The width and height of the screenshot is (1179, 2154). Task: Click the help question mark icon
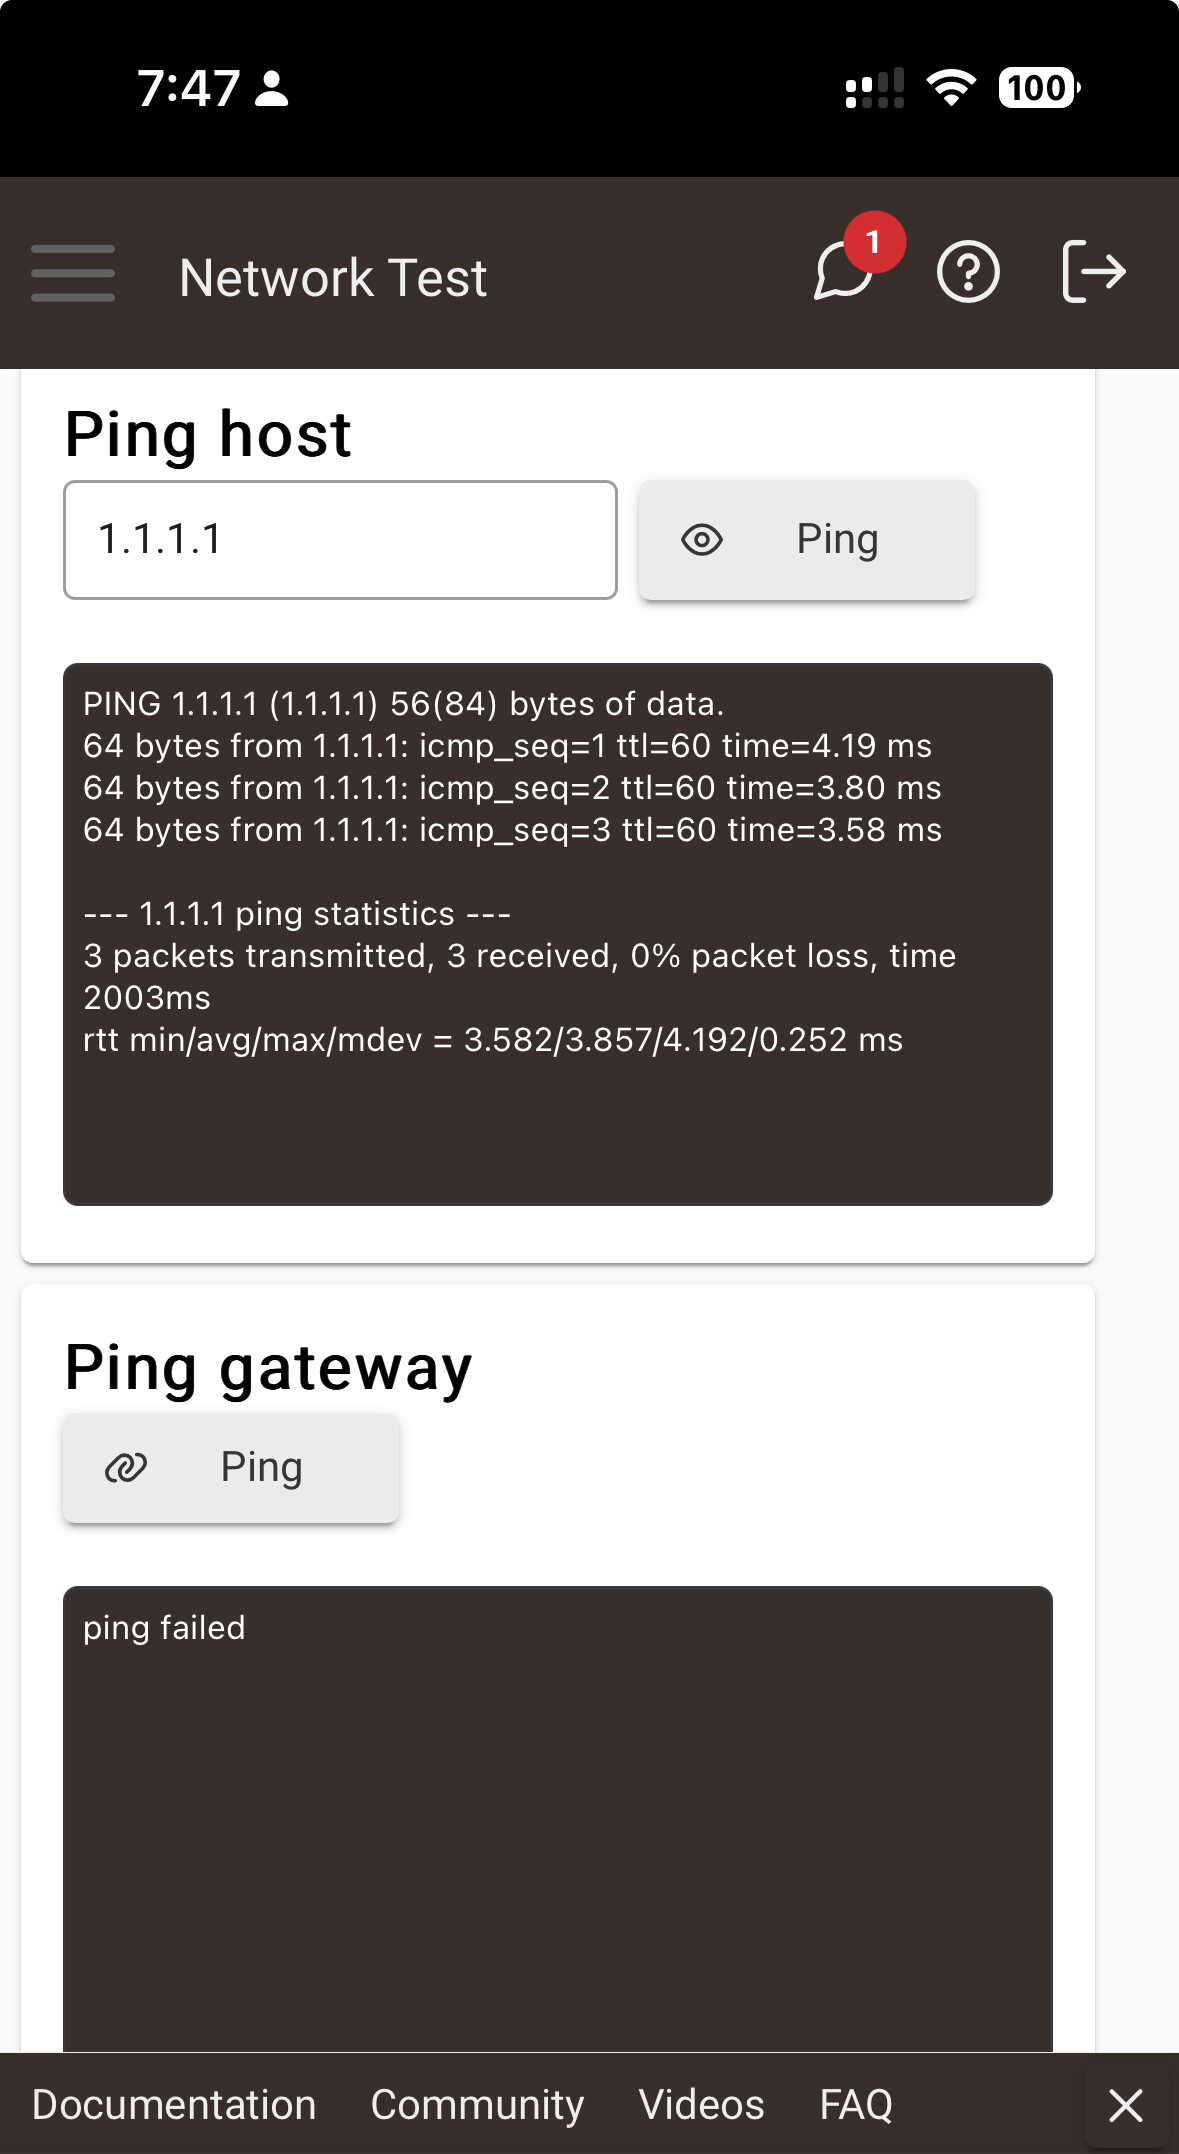967,272
